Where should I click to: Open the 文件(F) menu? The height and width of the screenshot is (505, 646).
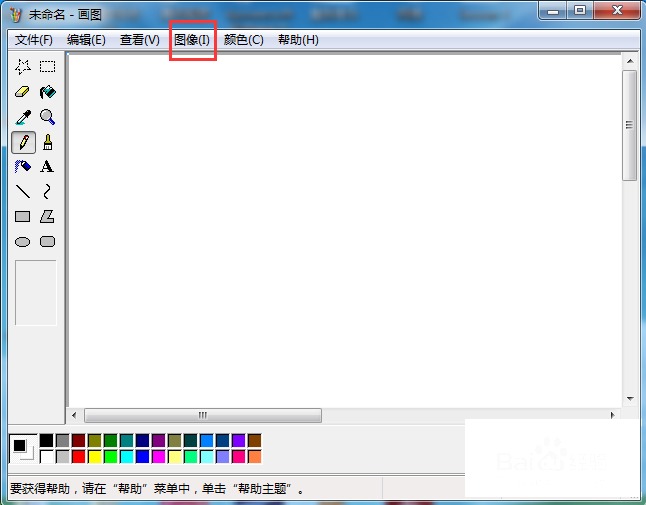pos(34,40)
